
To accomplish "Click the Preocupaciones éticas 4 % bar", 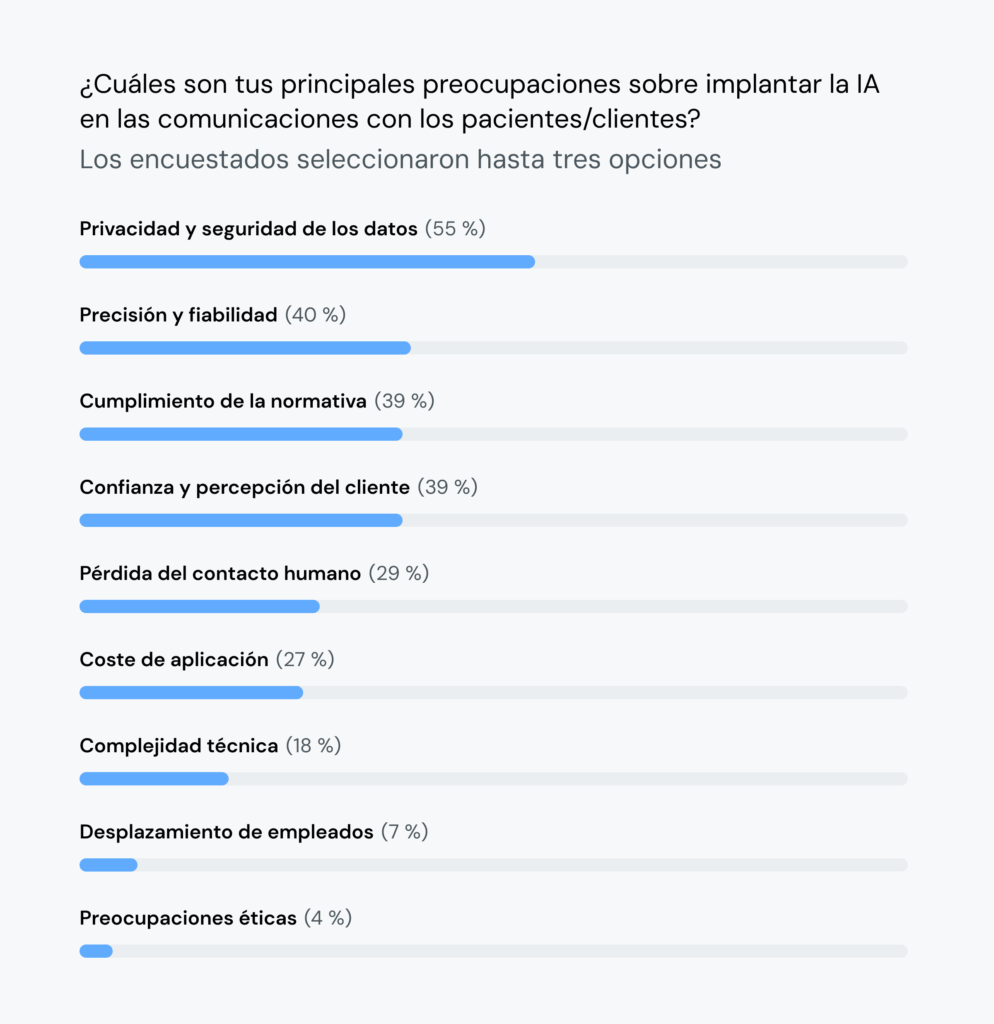I will [96, 950].
